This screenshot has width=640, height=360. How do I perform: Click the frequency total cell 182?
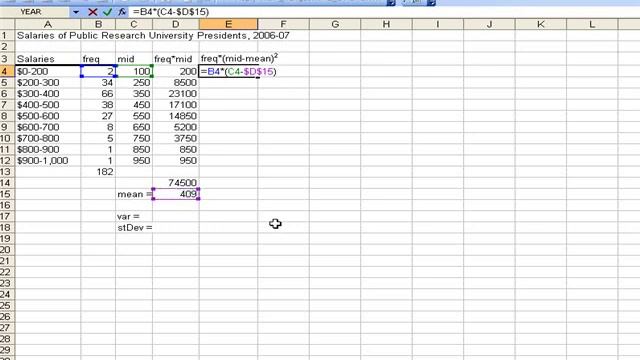point(98,172)
